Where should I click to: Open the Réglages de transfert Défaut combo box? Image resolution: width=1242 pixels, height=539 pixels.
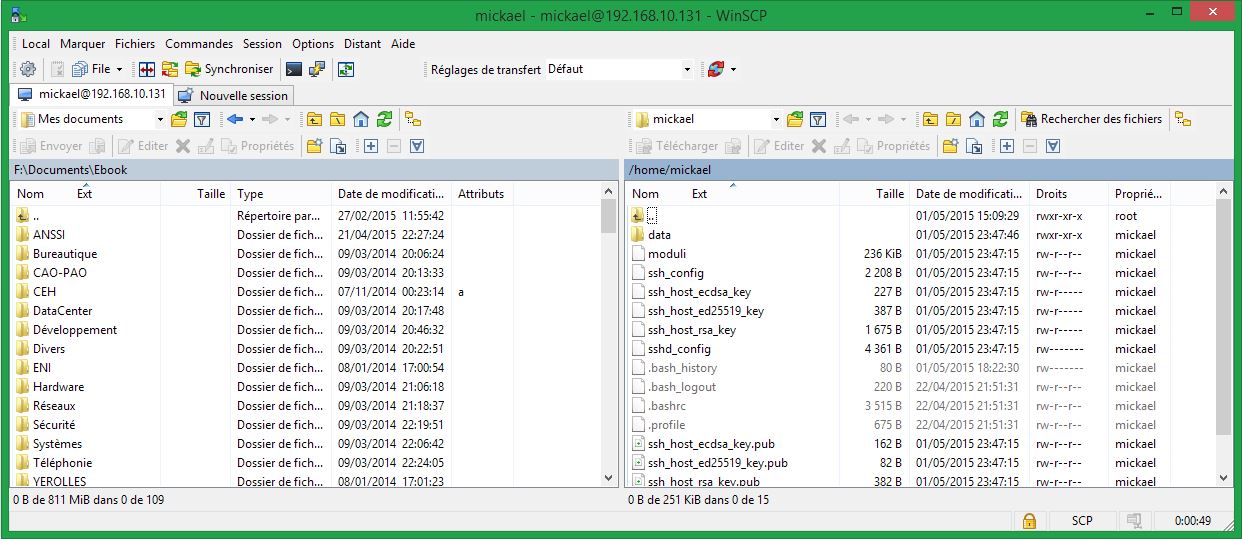pos(618,69)
